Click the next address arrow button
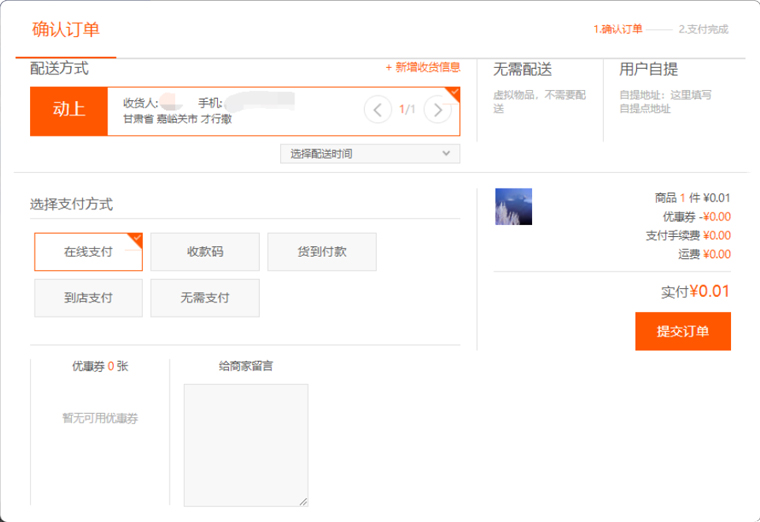 tap(437, 109)
